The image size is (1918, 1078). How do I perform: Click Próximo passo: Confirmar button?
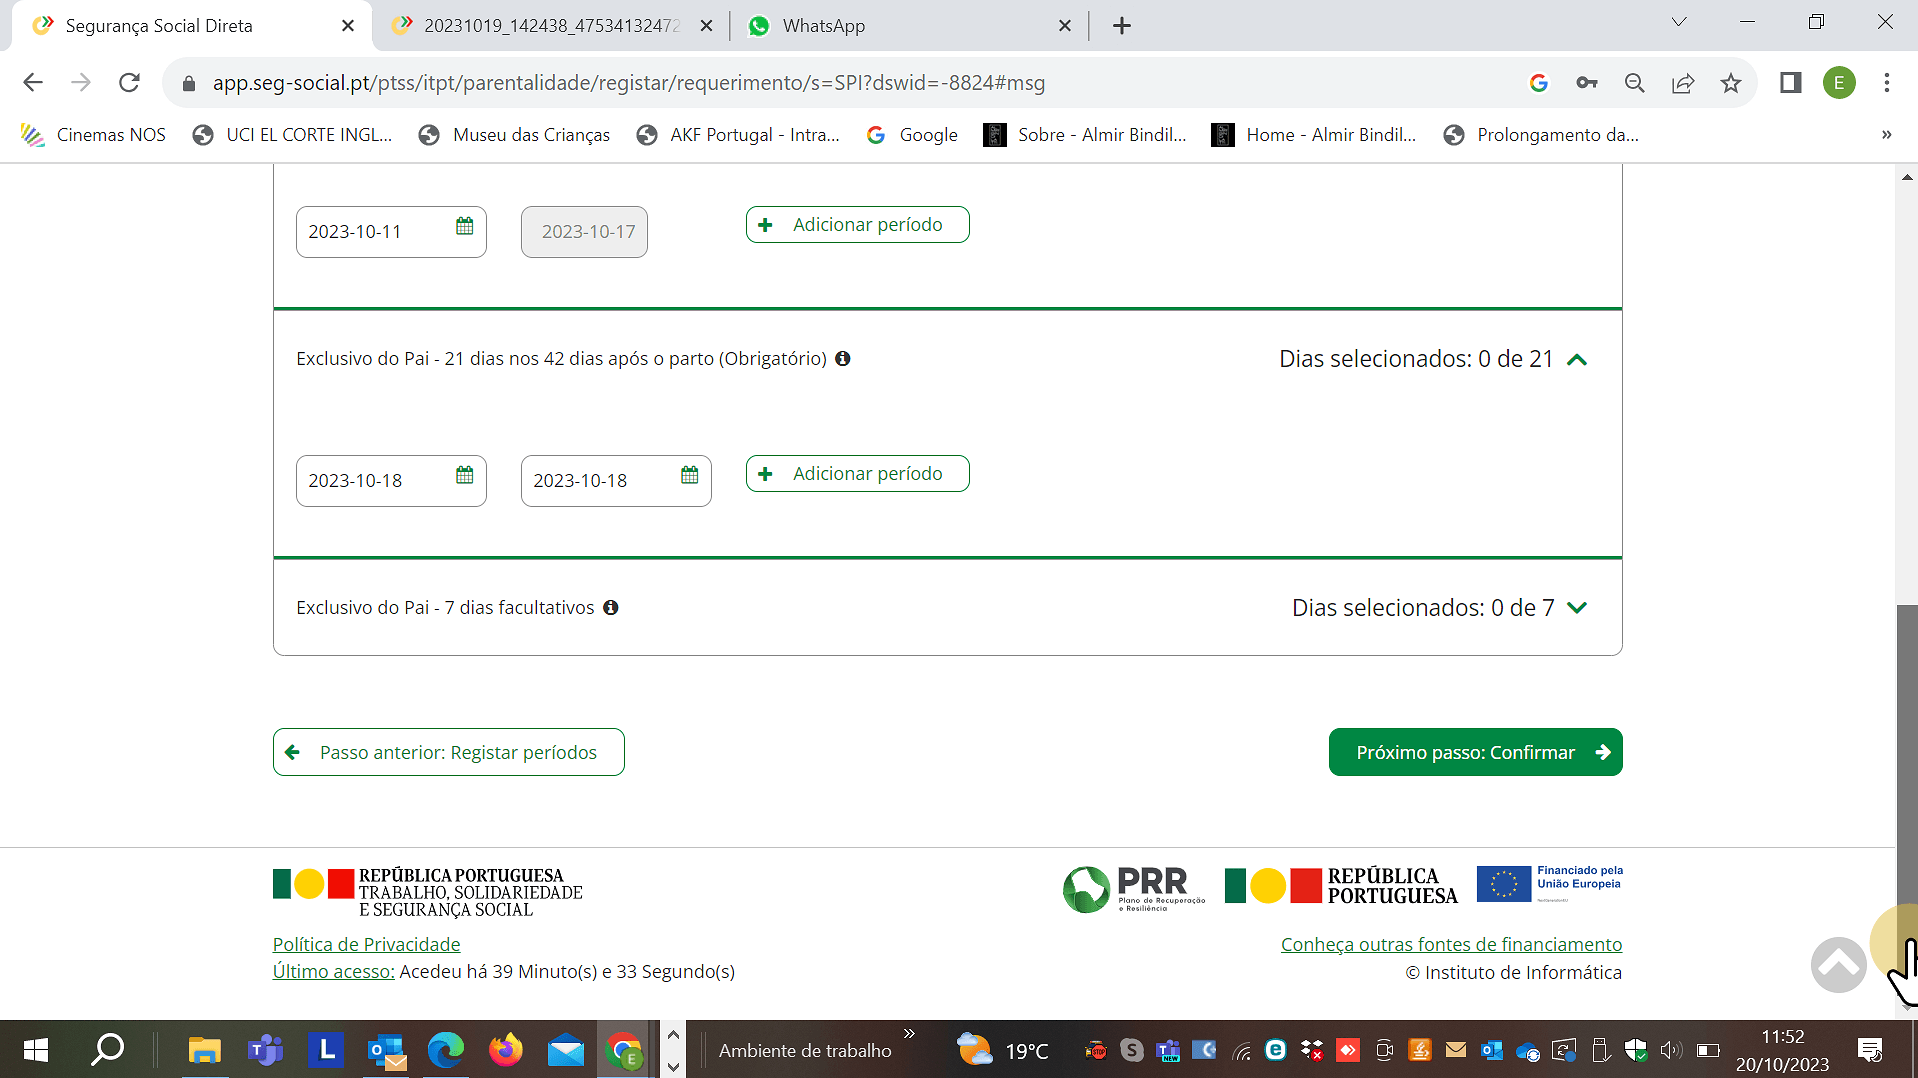click(1475, 752)
